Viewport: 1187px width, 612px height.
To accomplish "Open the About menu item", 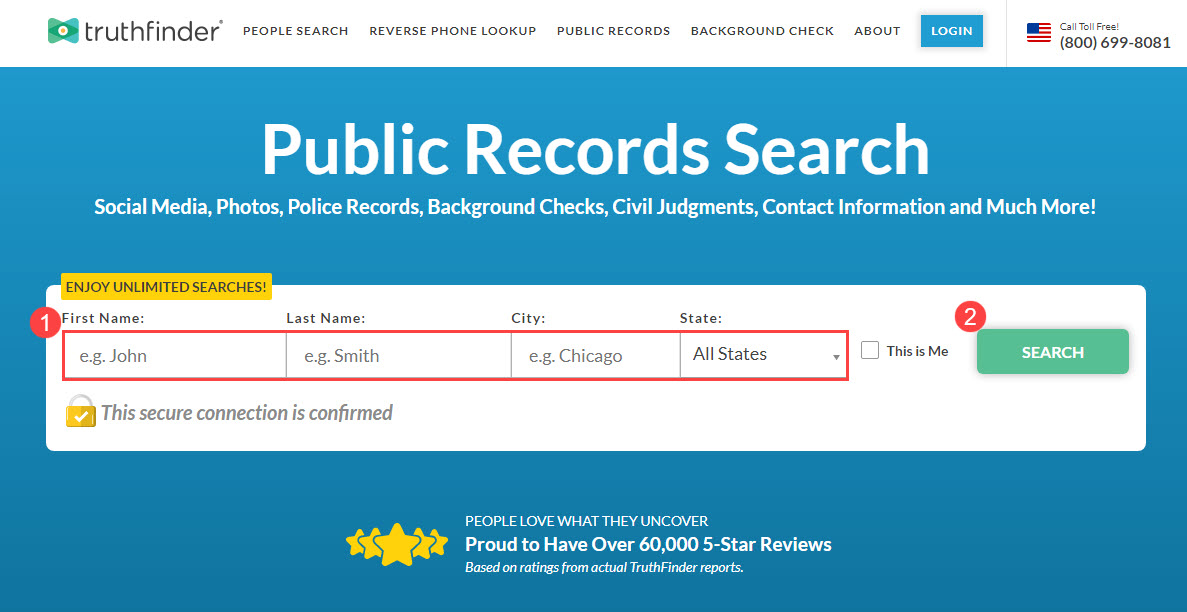I will [877, 31].
